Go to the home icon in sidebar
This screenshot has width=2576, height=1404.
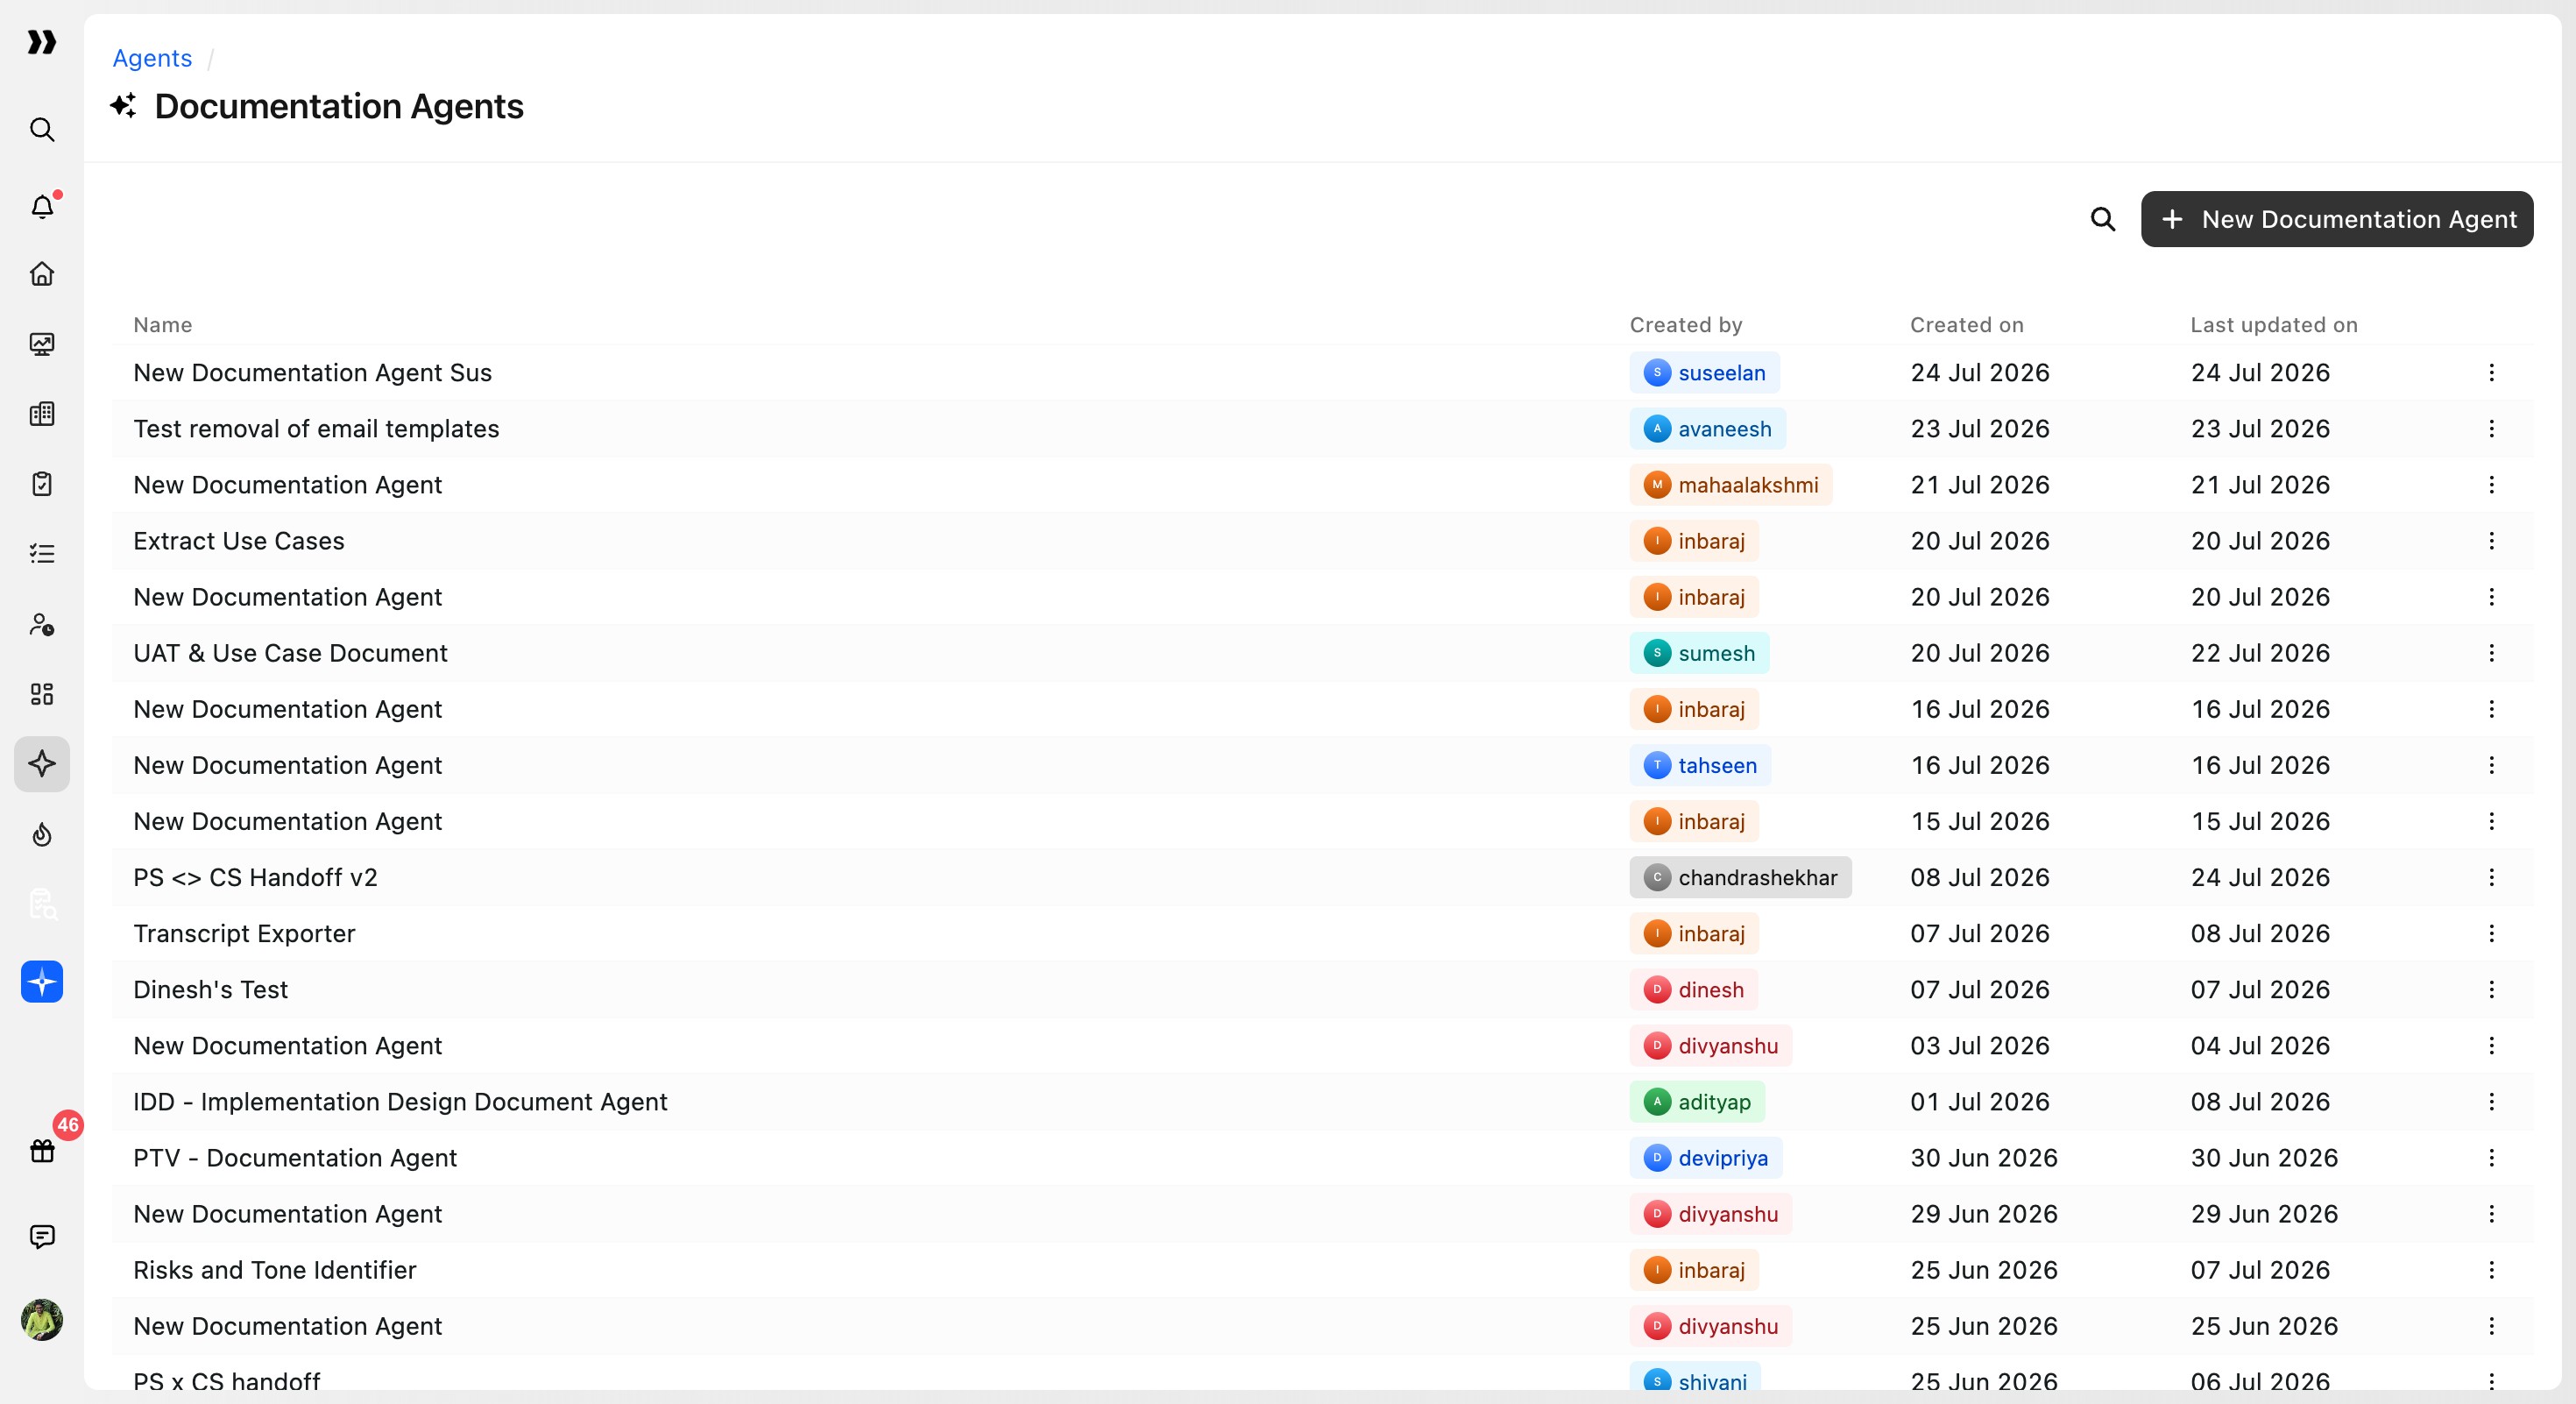[42, 274]
